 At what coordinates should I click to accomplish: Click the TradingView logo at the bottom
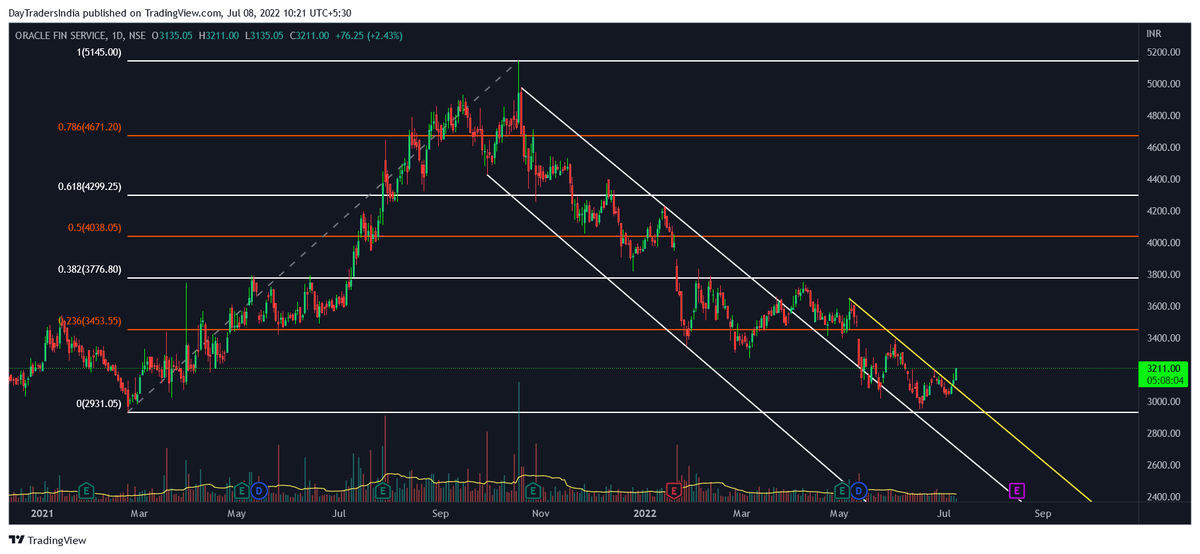(x=48, y=540)
